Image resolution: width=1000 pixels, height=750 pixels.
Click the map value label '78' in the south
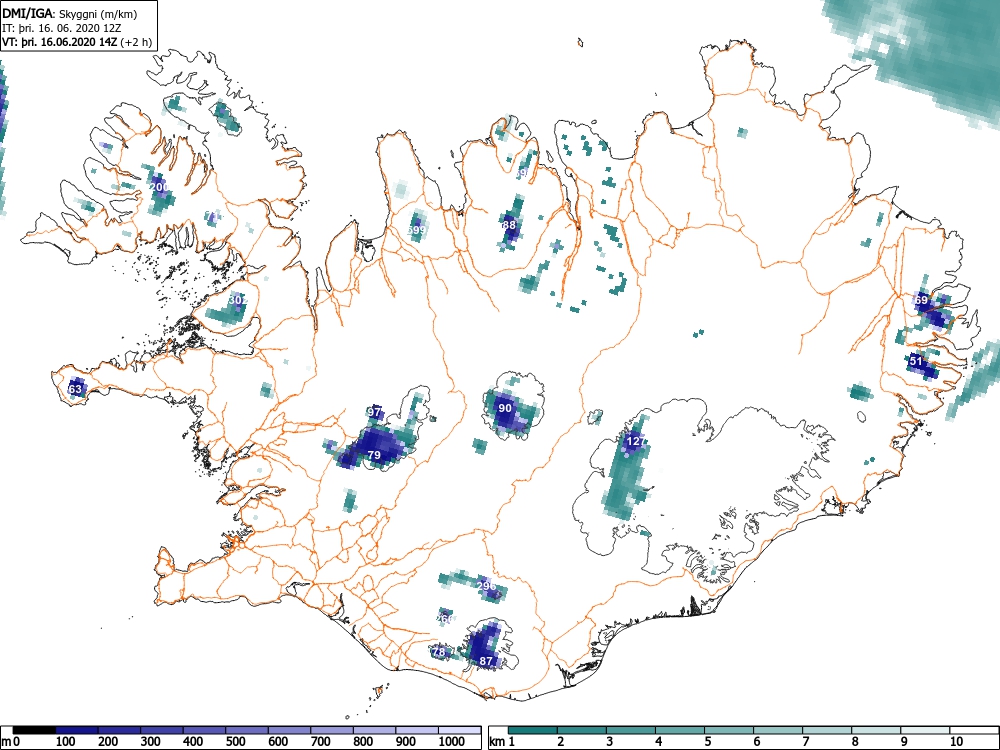click(x=439, y=652)
